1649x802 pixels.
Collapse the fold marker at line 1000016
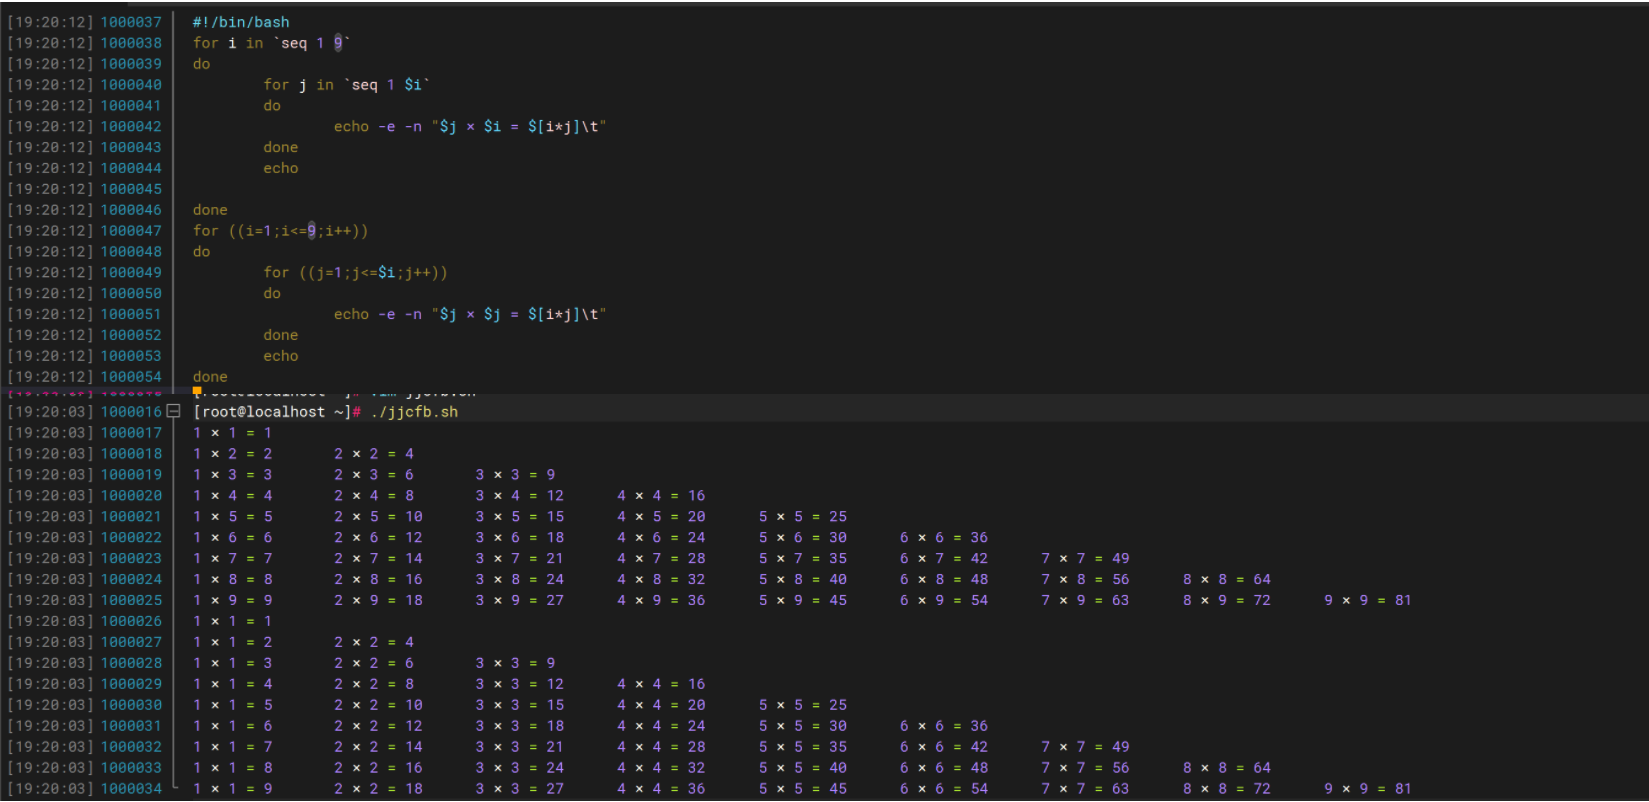(x=173, y=411)
